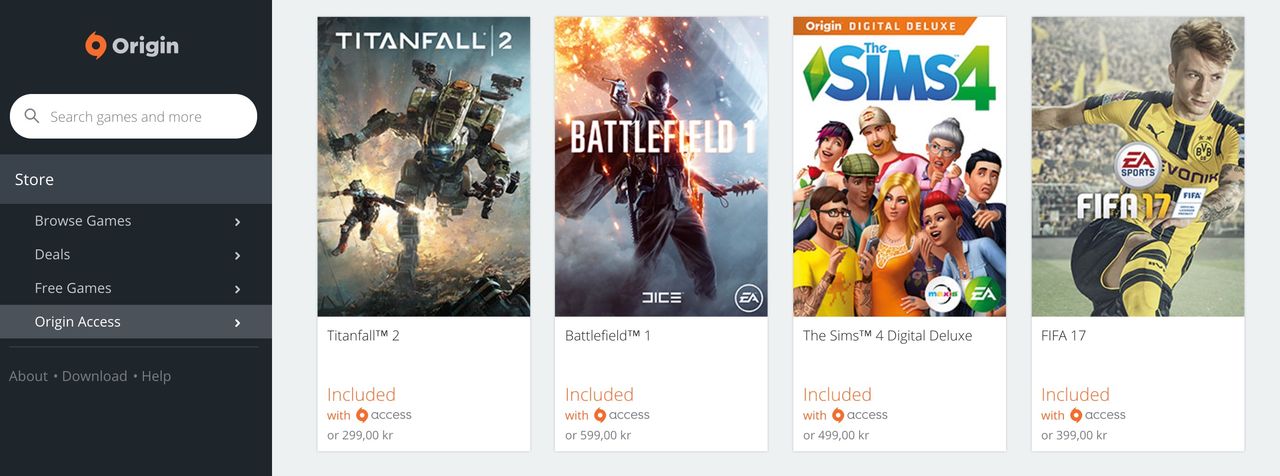Open the Battlefield 1 cover art
This screenshot has width=1280, height=476.
(x=661, y=166)
